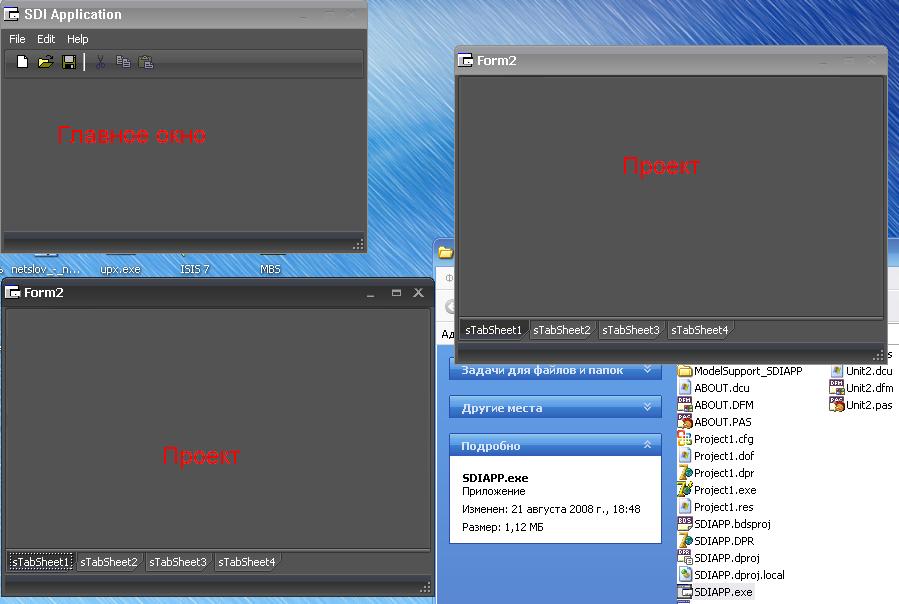Select the SDIAPP.dproj.local file icon
The height and width of the screenshot is (604, 899).
[x=685, y=574]
